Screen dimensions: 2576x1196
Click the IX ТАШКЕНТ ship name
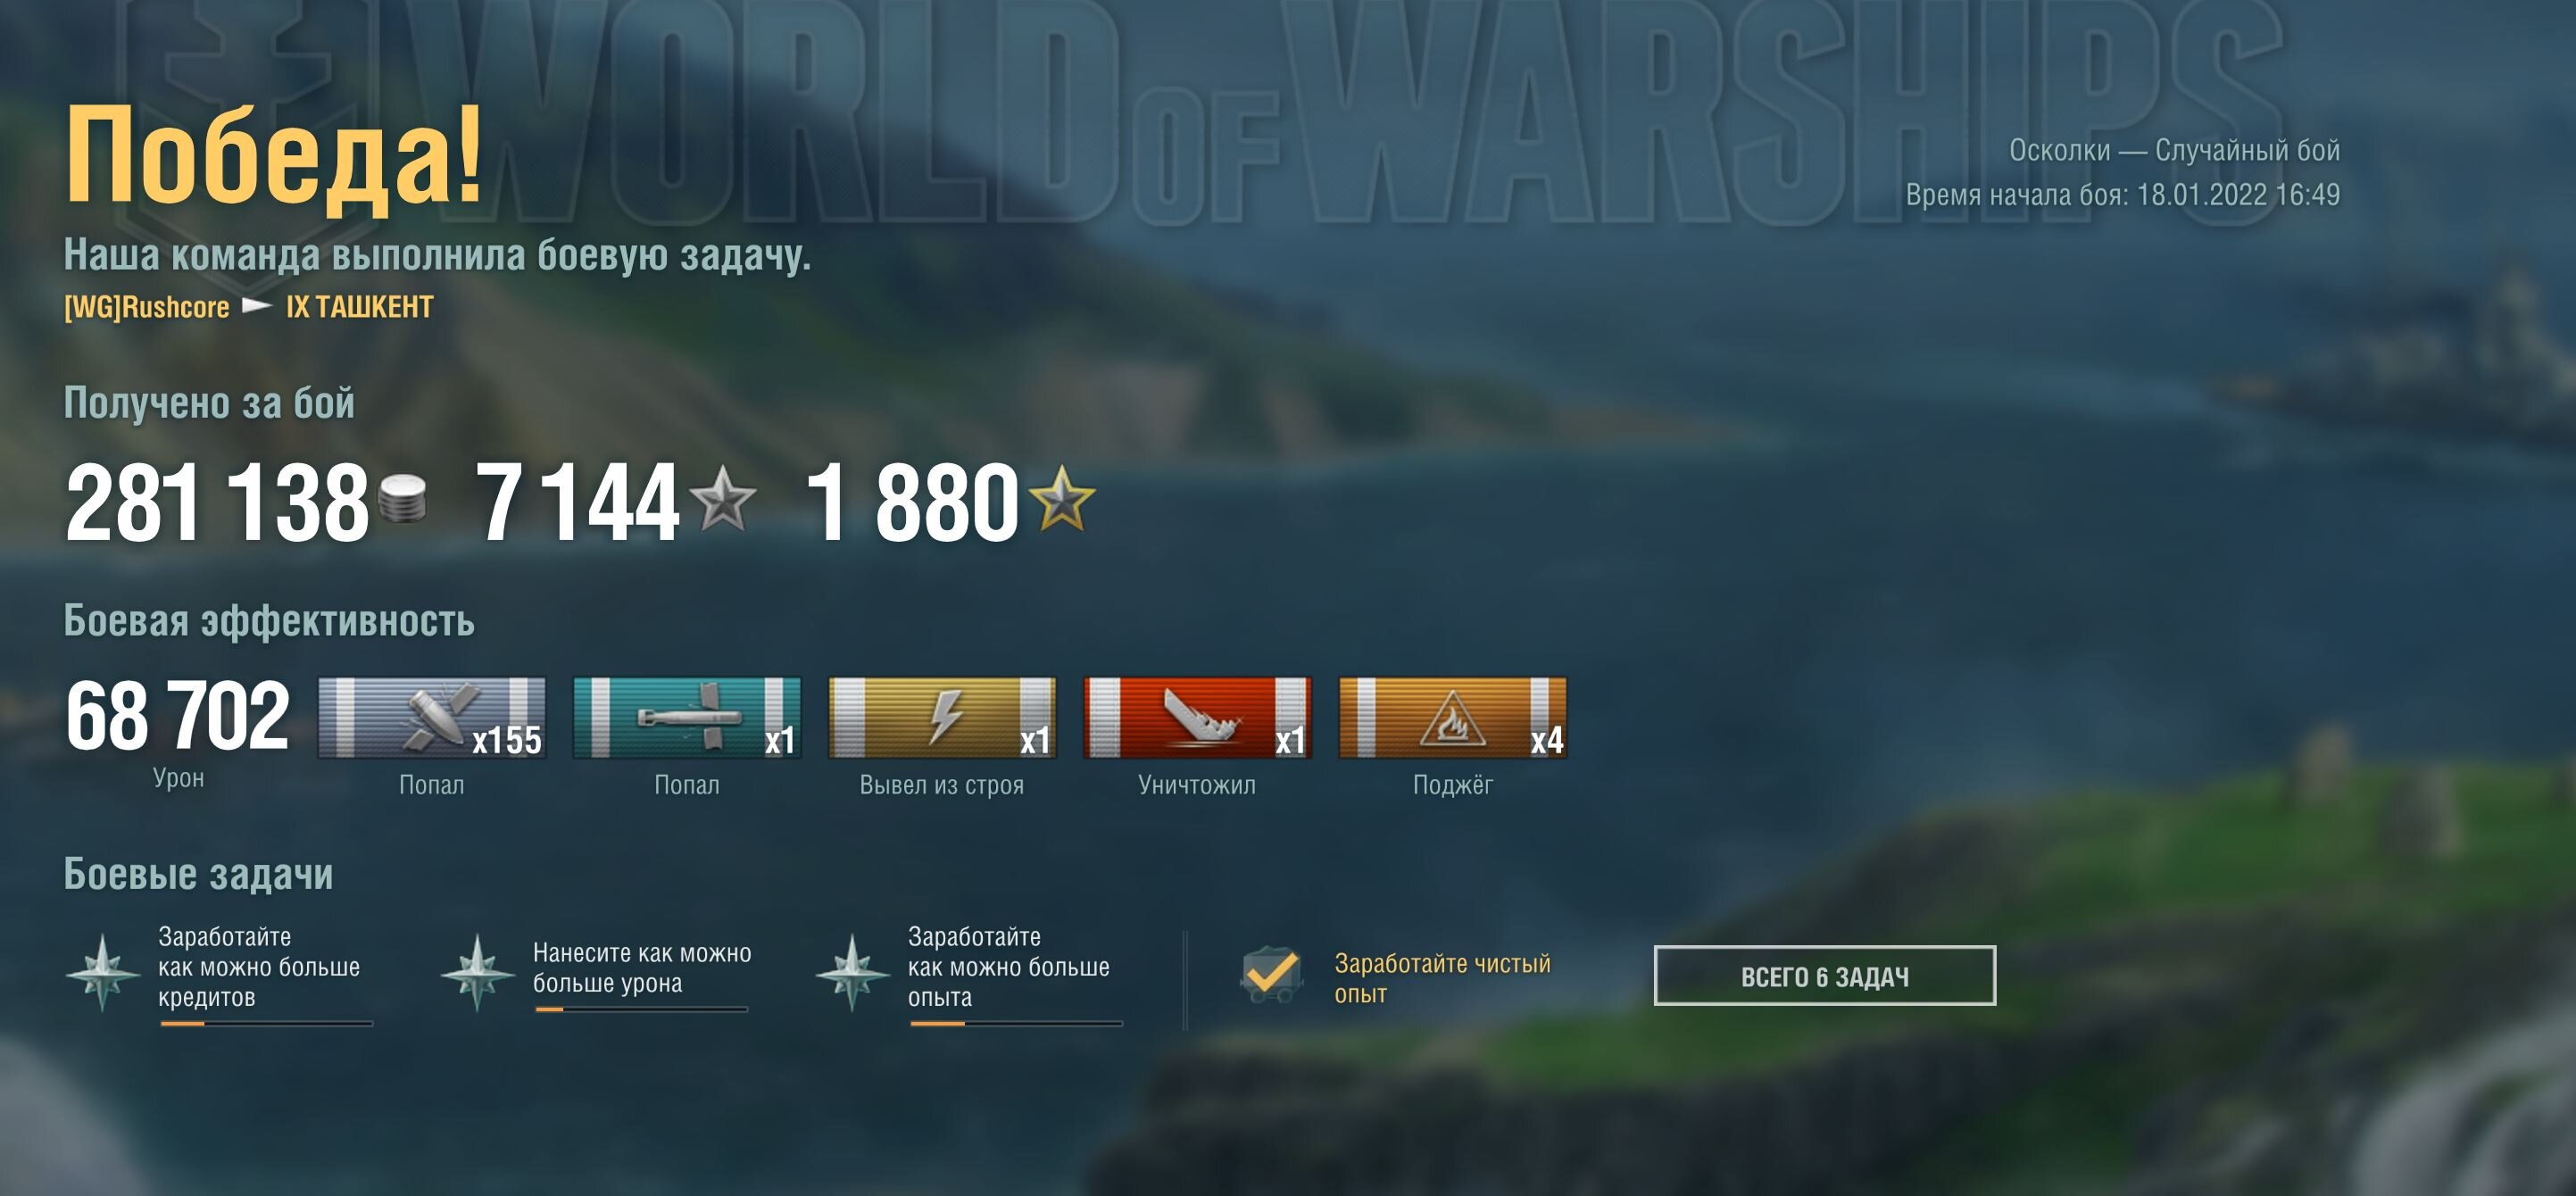360,307
